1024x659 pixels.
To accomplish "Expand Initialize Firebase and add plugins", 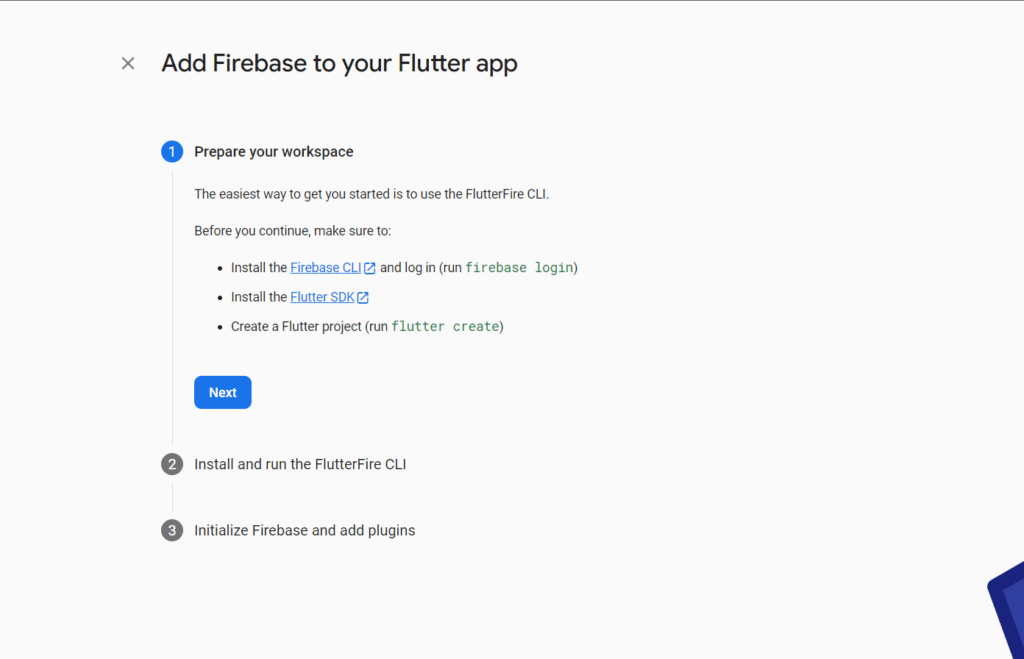I will (x=304, y=530).
